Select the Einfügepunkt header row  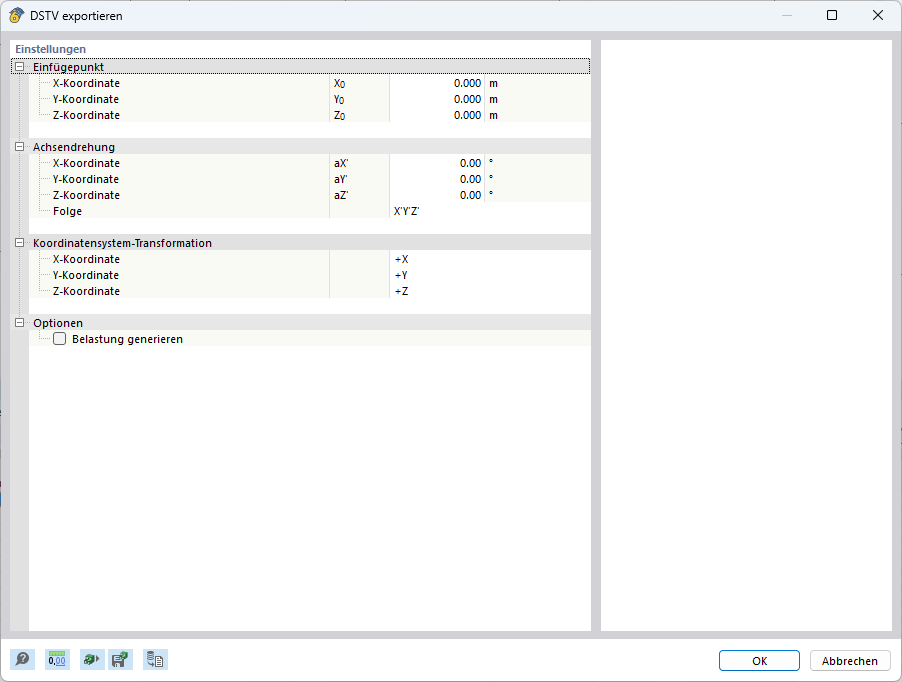click(x=300, y=67)
